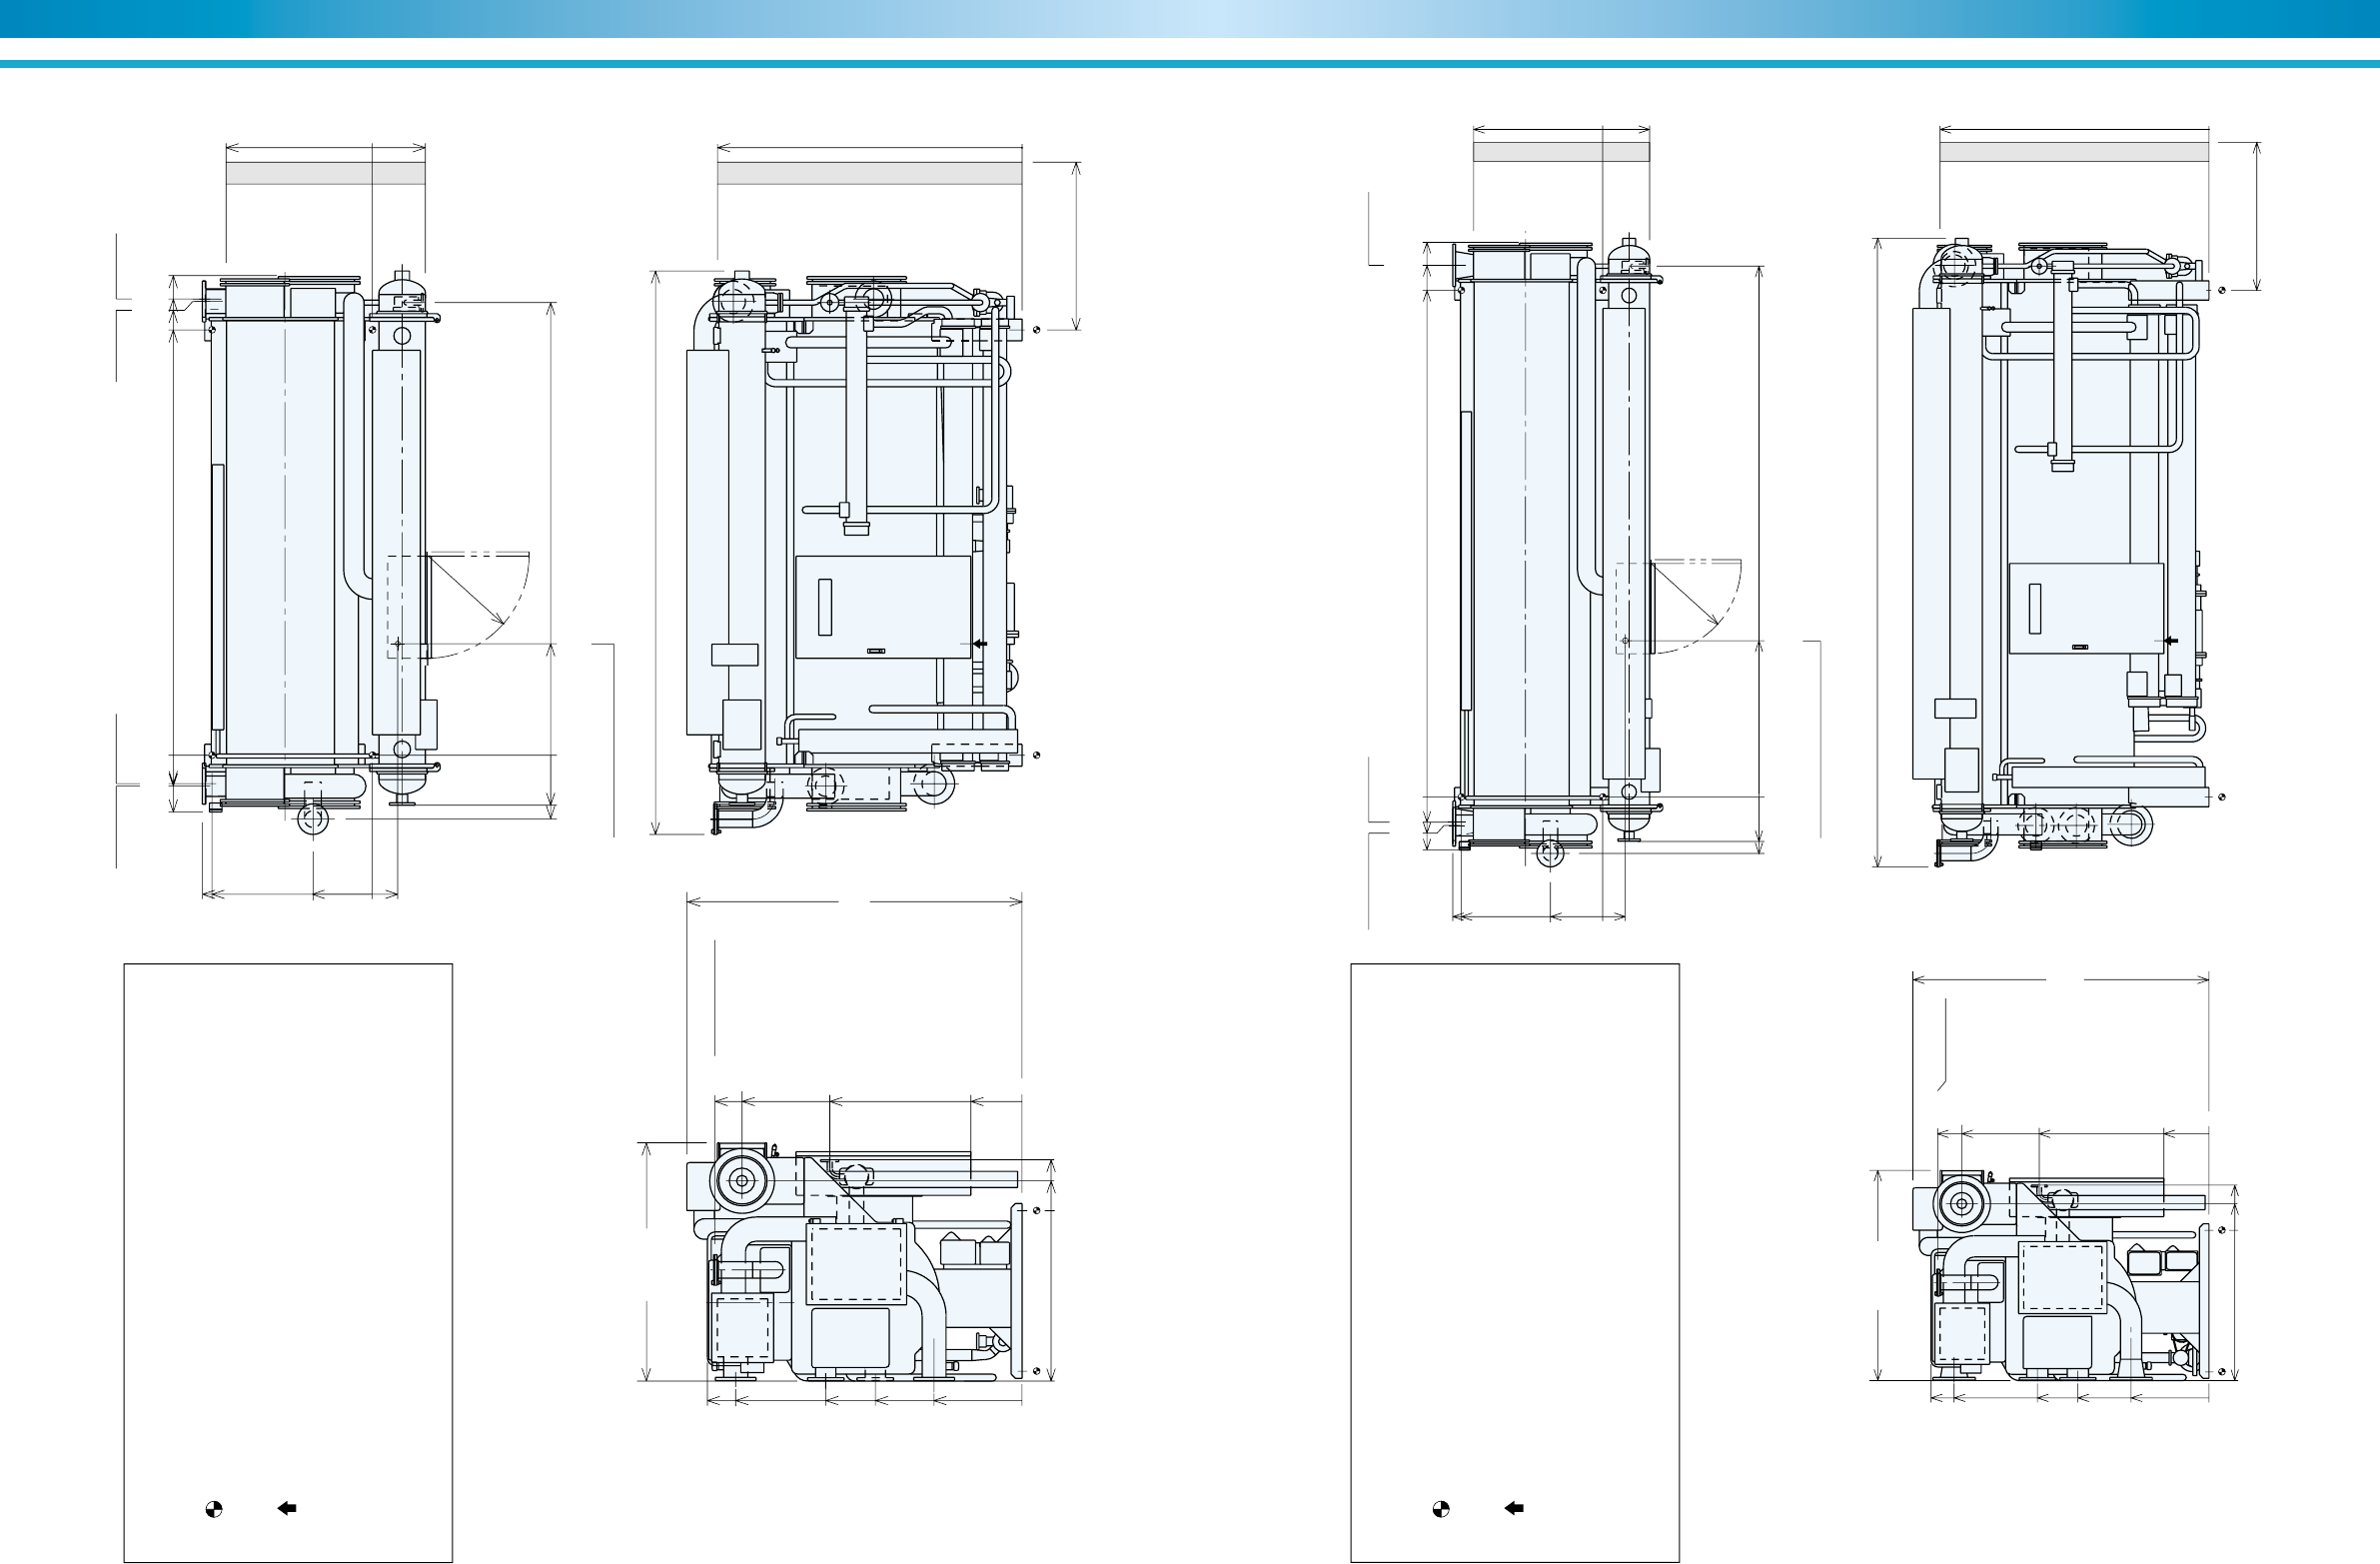The image size is (2380, 1564).
Task: Click control panel box in right-page side view
Action: point(2086,608)
